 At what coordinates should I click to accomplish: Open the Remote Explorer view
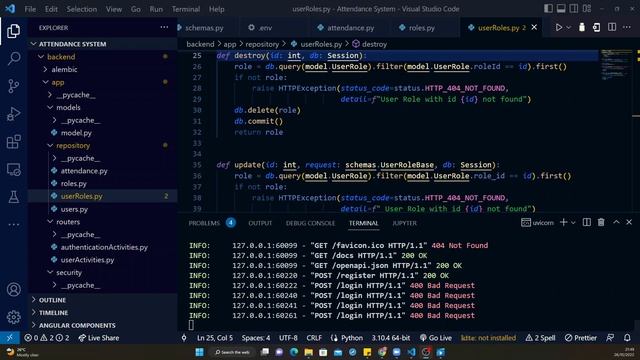pyautogui.click(x=13, y=169)
